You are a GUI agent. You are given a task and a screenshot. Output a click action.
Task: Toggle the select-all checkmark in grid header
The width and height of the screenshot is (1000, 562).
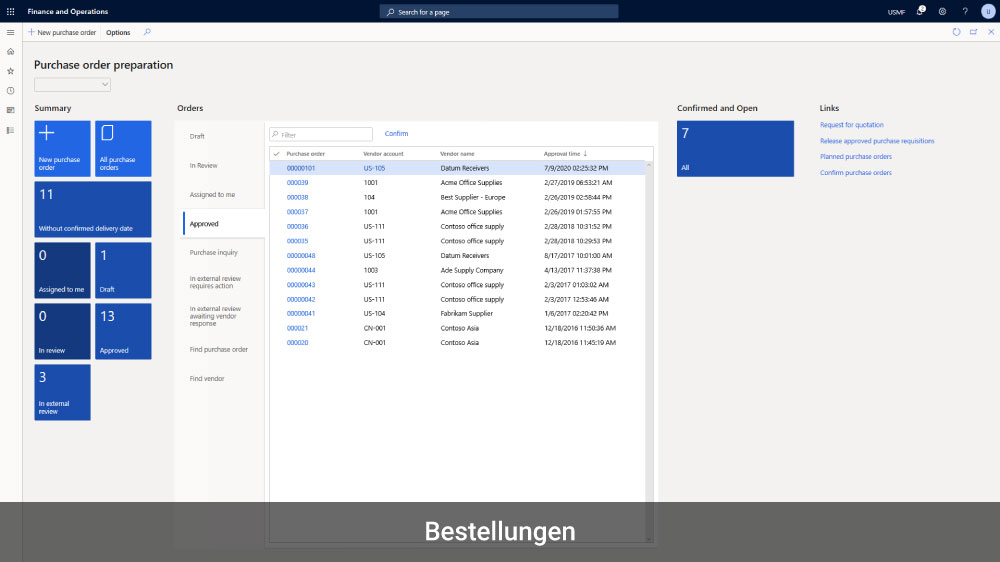(276, 154)
